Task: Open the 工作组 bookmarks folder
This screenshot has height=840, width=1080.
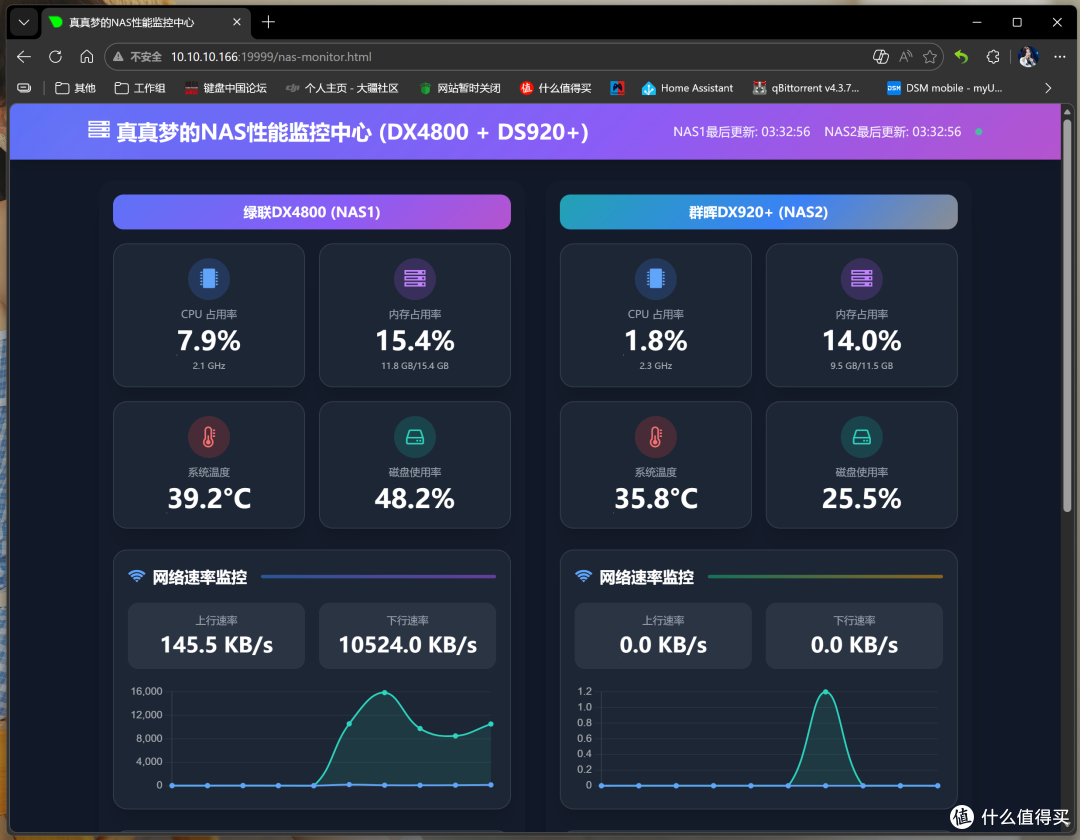Action: pos(140,88)
